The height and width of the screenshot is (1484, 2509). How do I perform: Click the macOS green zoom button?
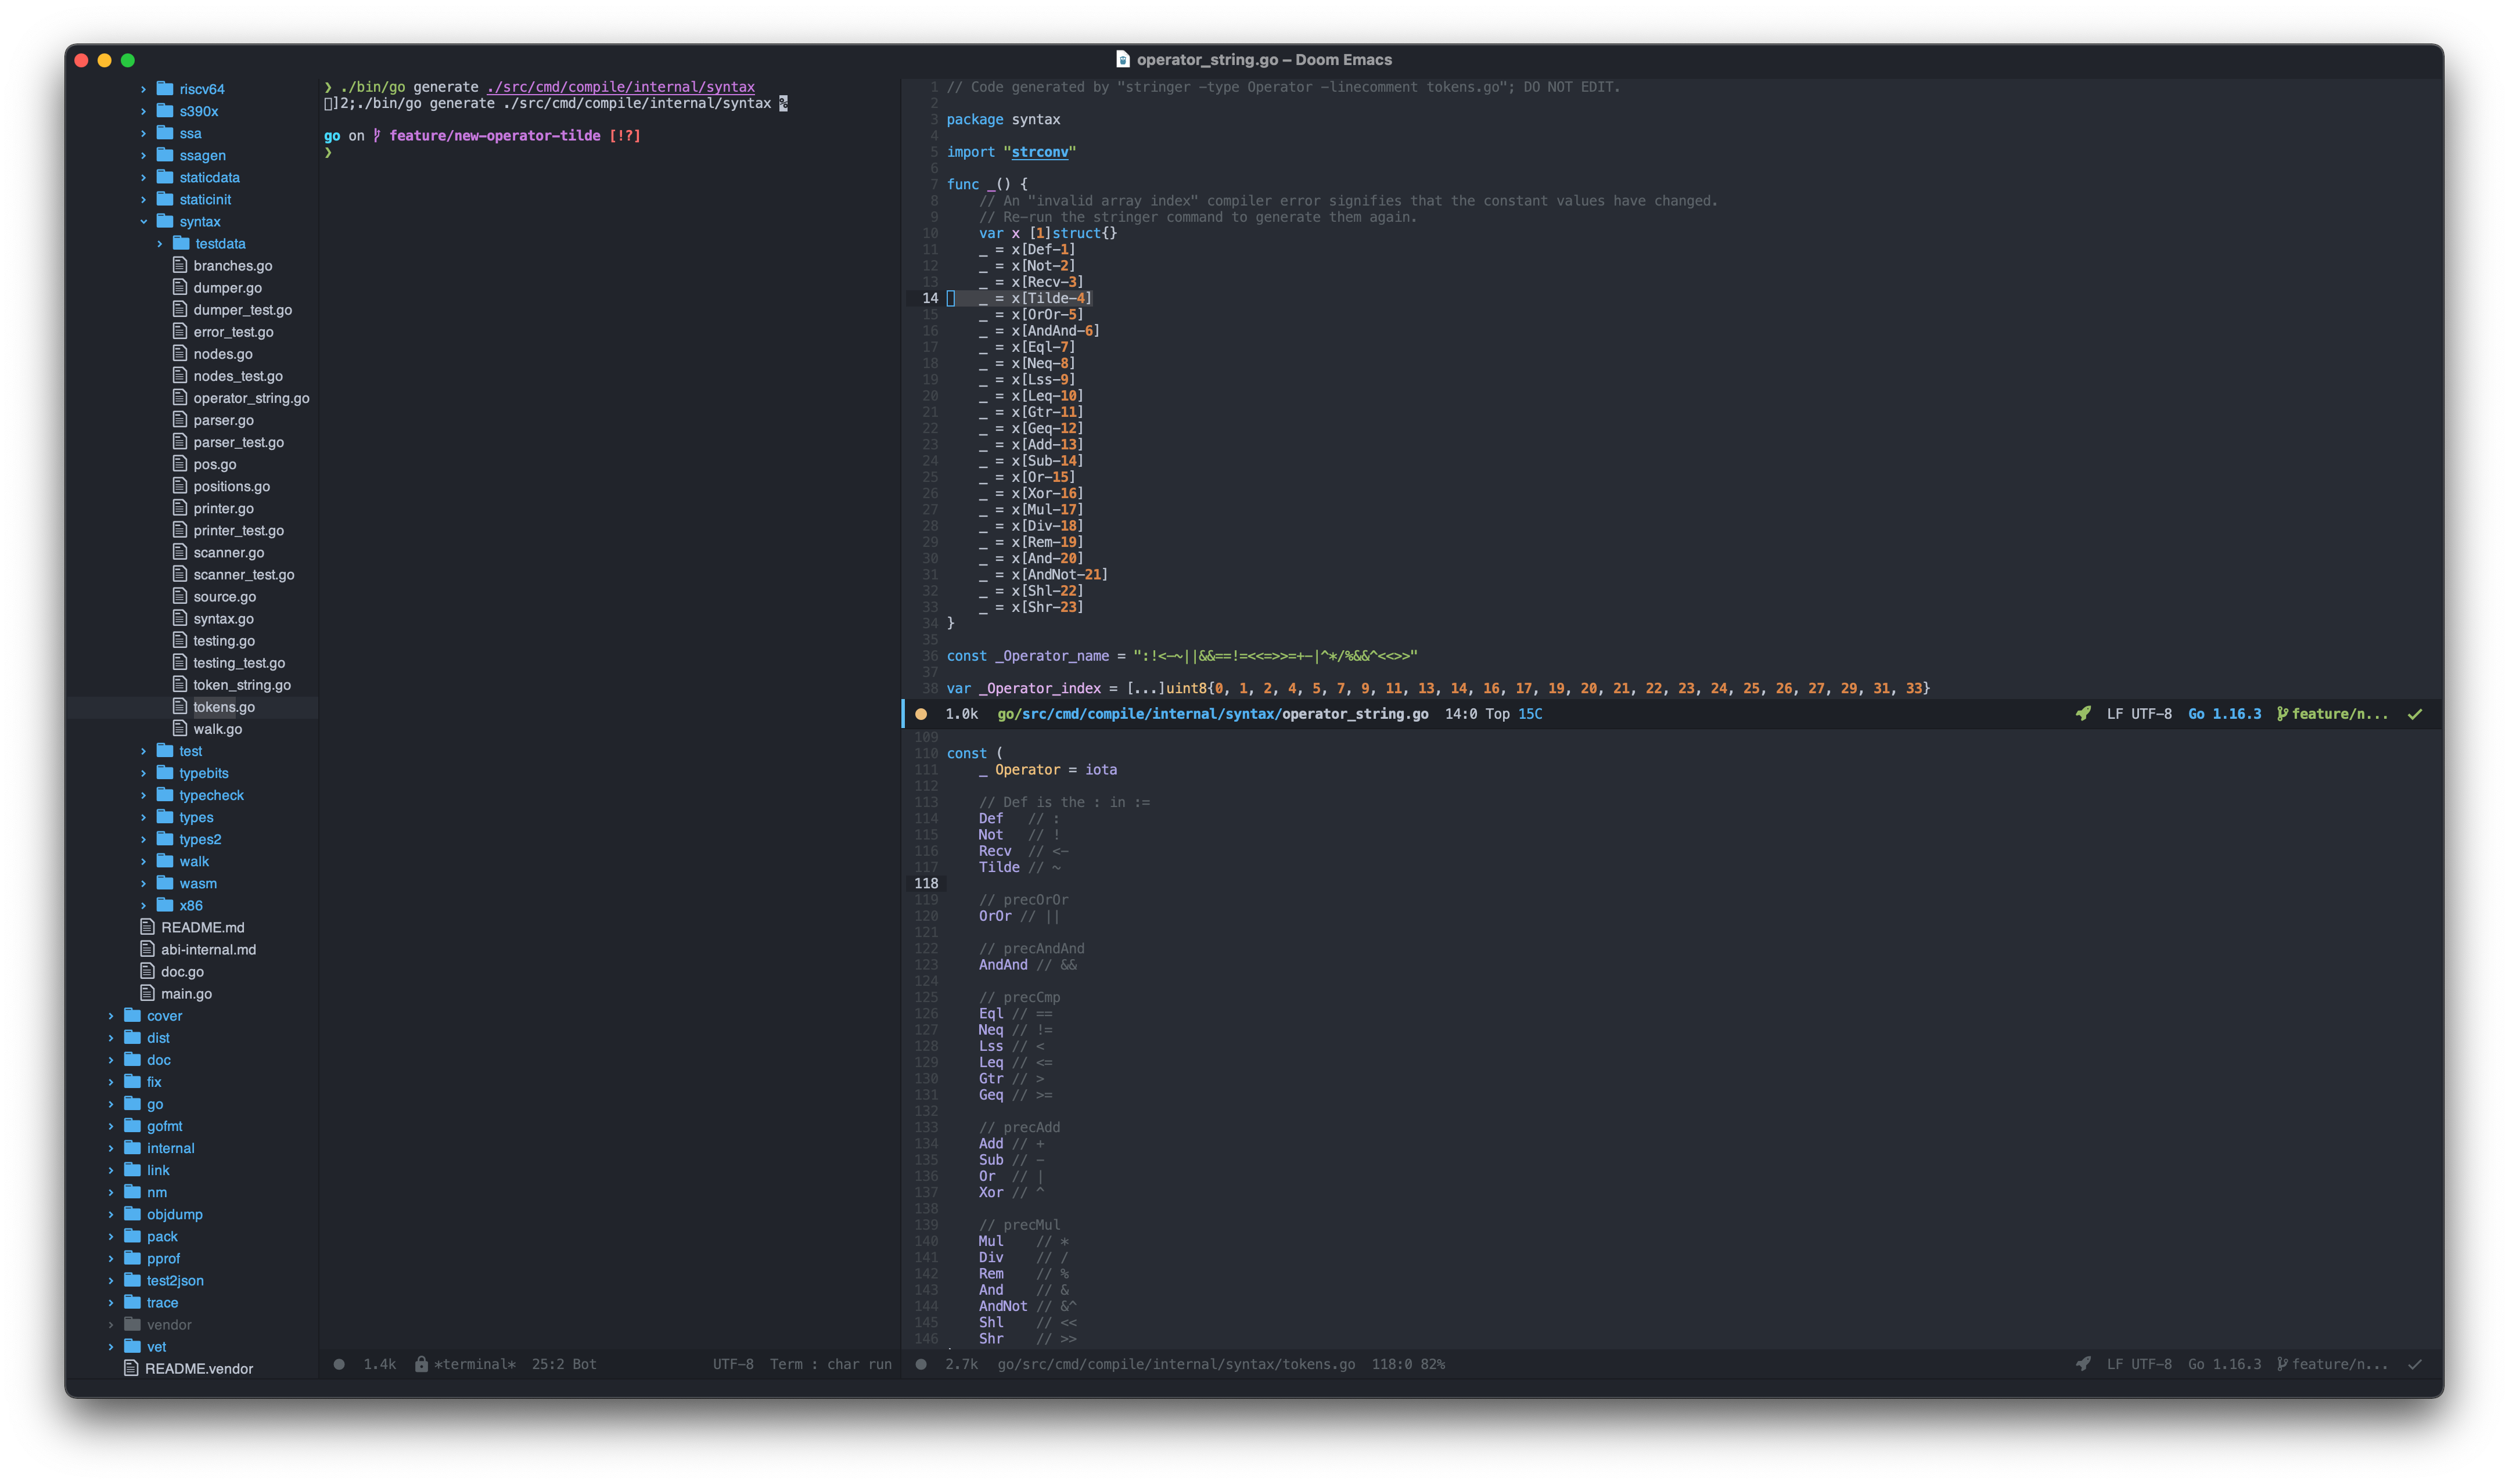coord(128,60)
